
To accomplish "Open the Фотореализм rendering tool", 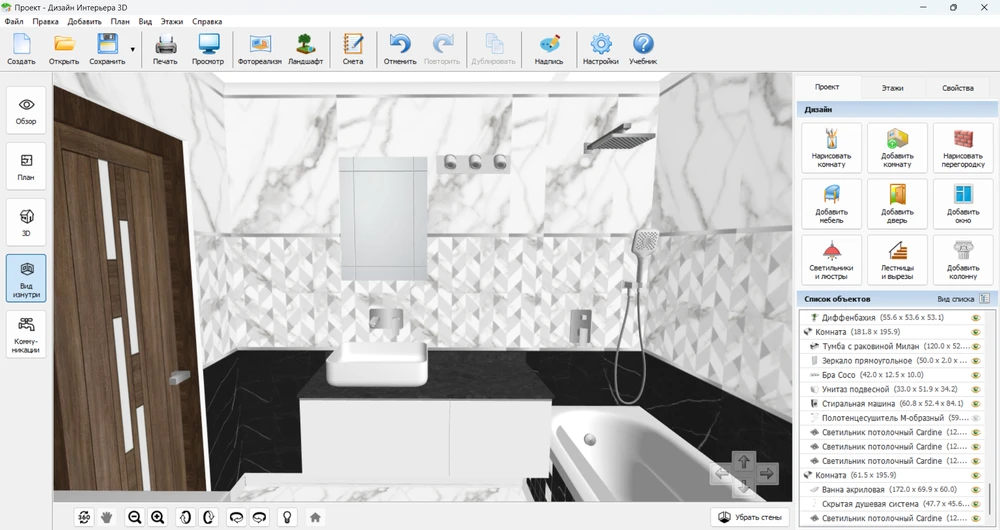I will click(260, 48).
